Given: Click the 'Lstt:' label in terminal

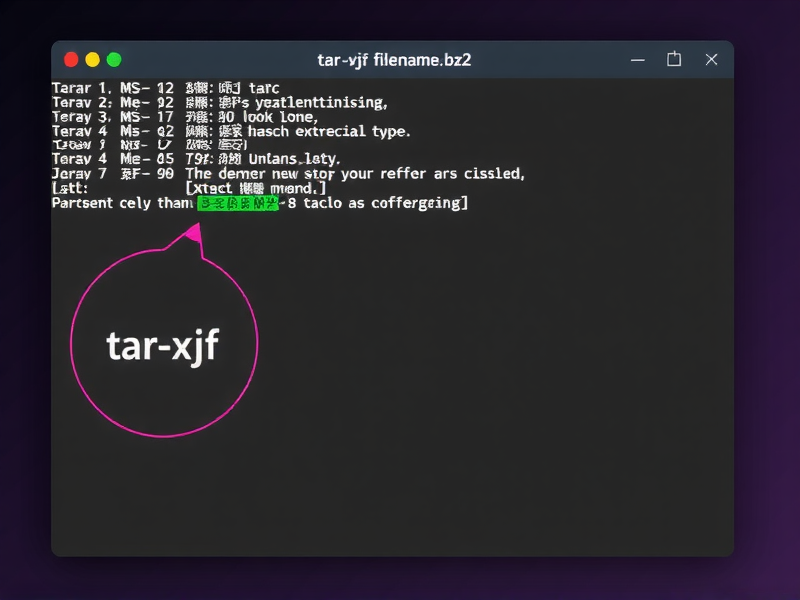Looking at the screenshot, I should tap(70, 187).
